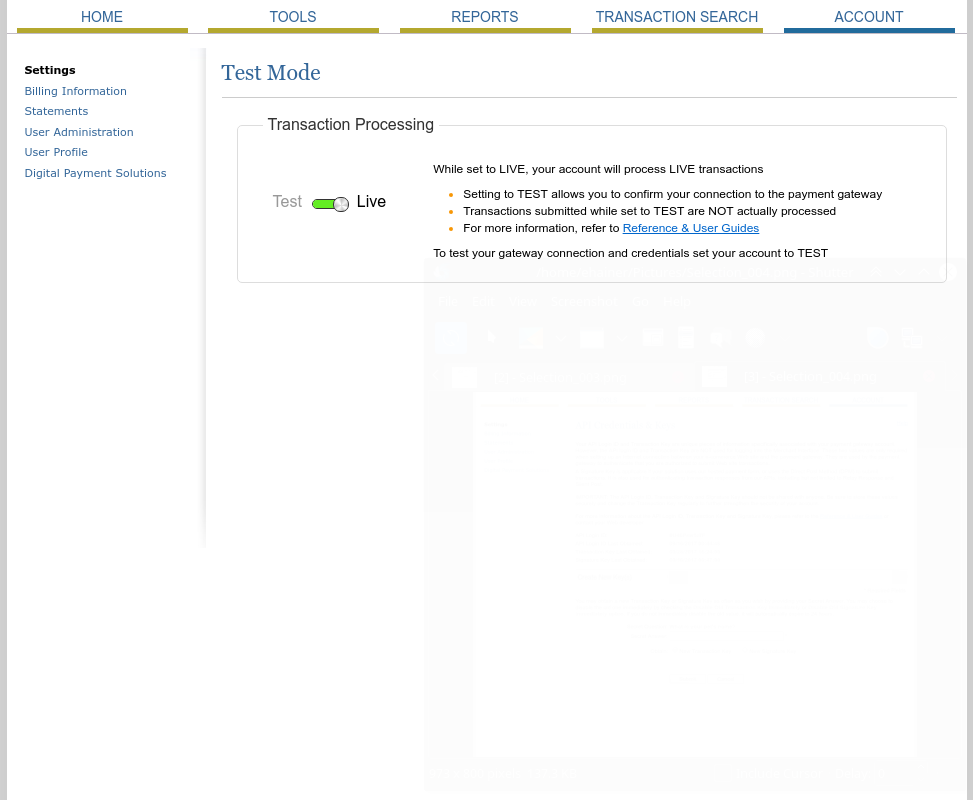Click the bullet "Transactions submitted while set to TEST are NOT actually processed"
The width and height of the screenshot is (973, 800).
pyautogui.click(x=650, y=212)
